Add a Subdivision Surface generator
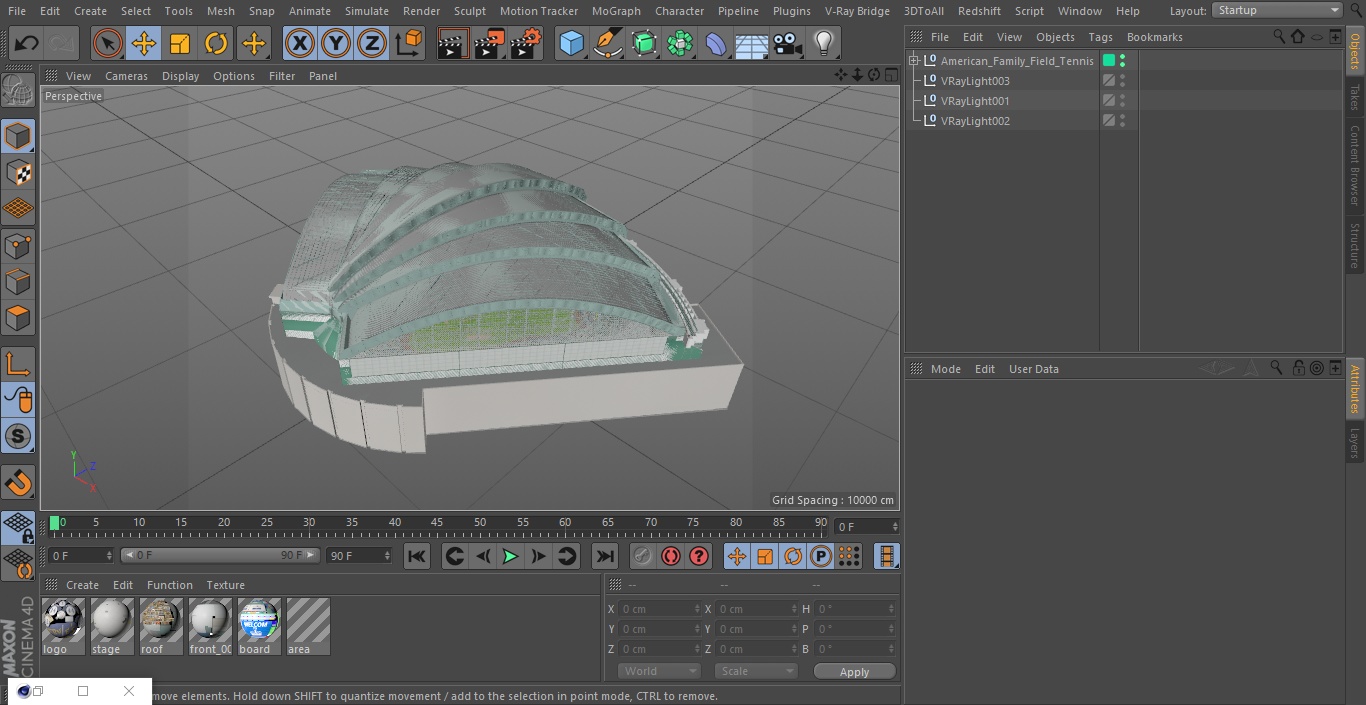 644,44
